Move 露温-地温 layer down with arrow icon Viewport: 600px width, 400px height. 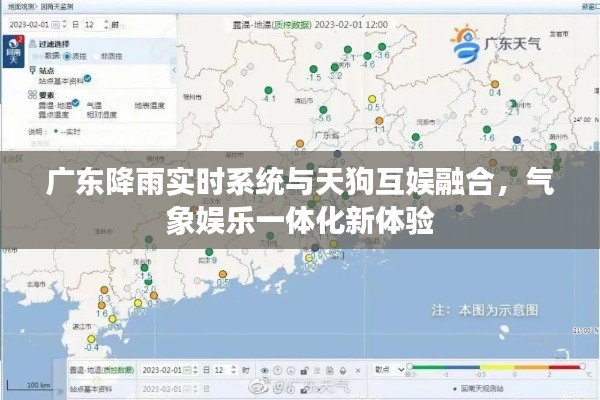(x=290, y=371)
